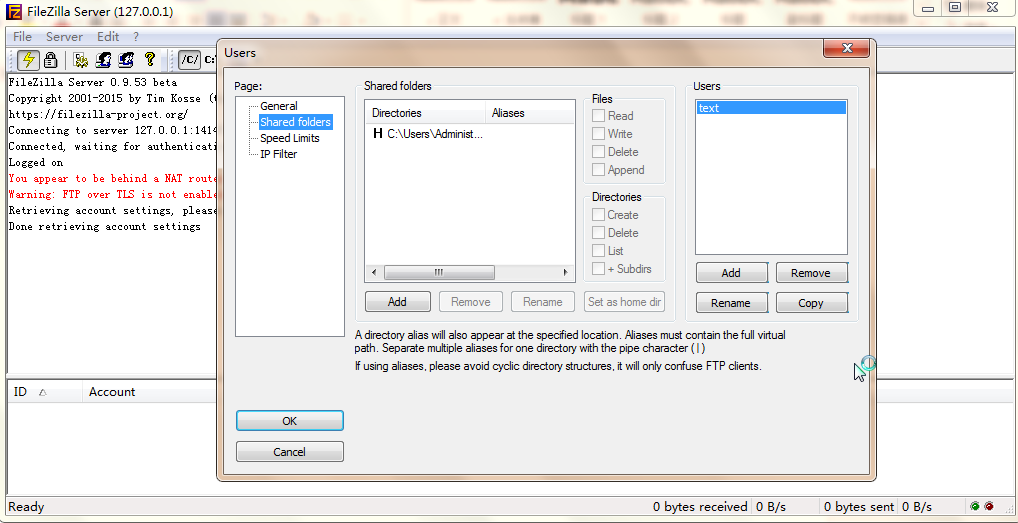Click the 'Ready' status bar text
The image size is (1018, 523).
click(x=26, y=507)
